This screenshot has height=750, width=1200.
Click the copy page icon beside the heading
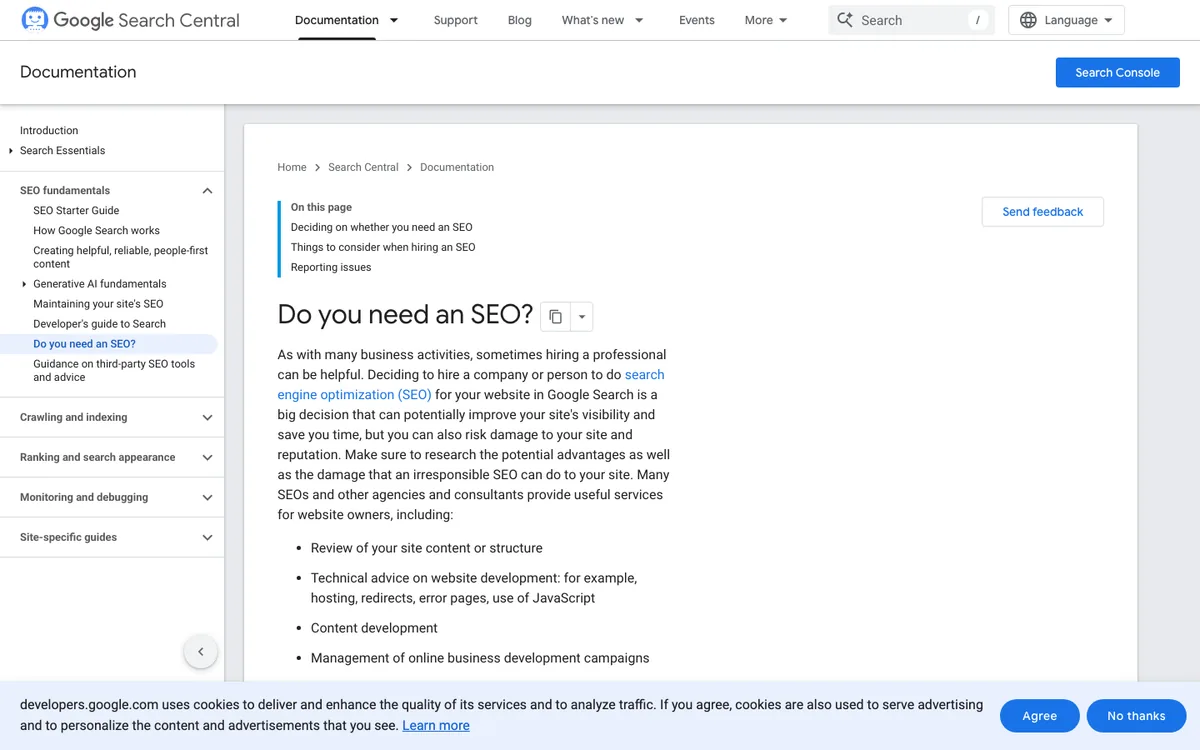555,317
